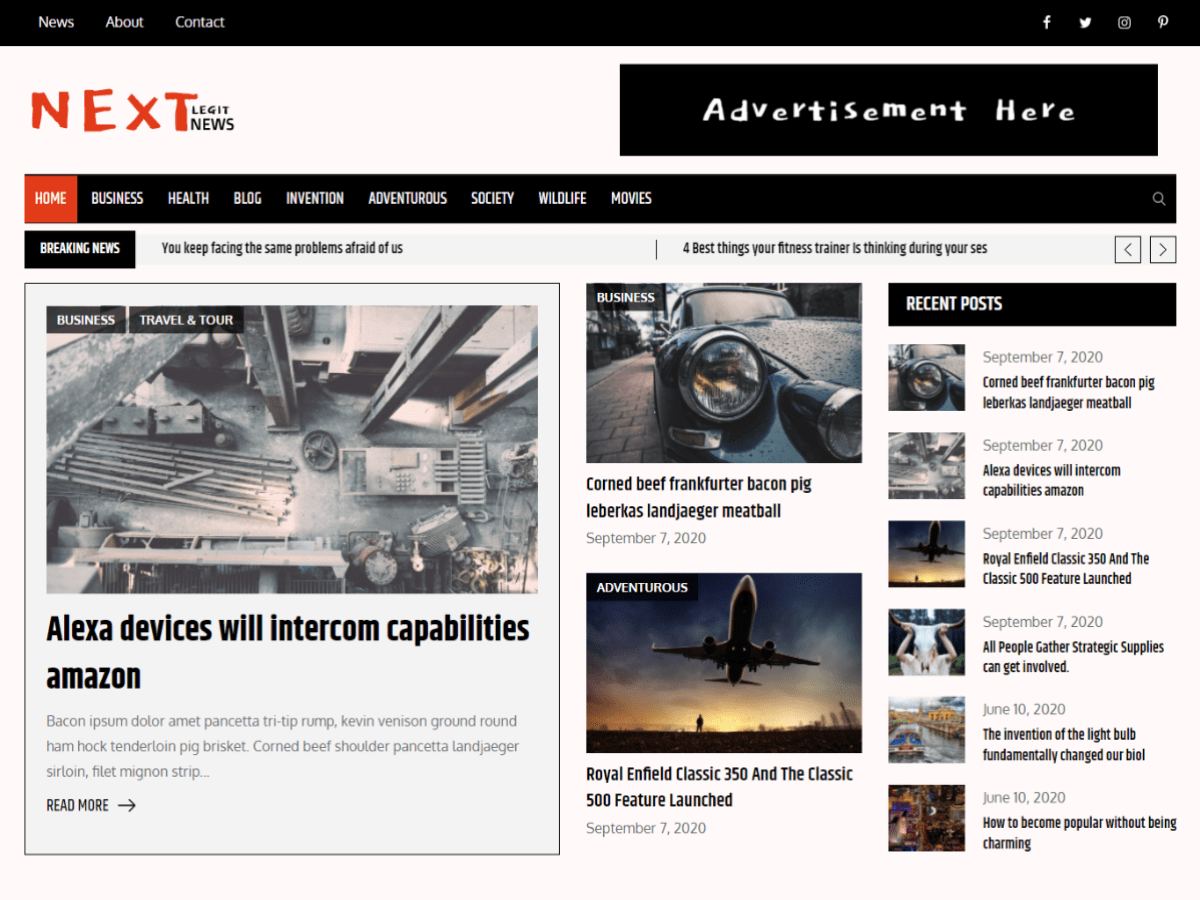The height and width of the screenshot is (900, 1200).
Task: Open the MOVIES section
Action: point(631,198)
